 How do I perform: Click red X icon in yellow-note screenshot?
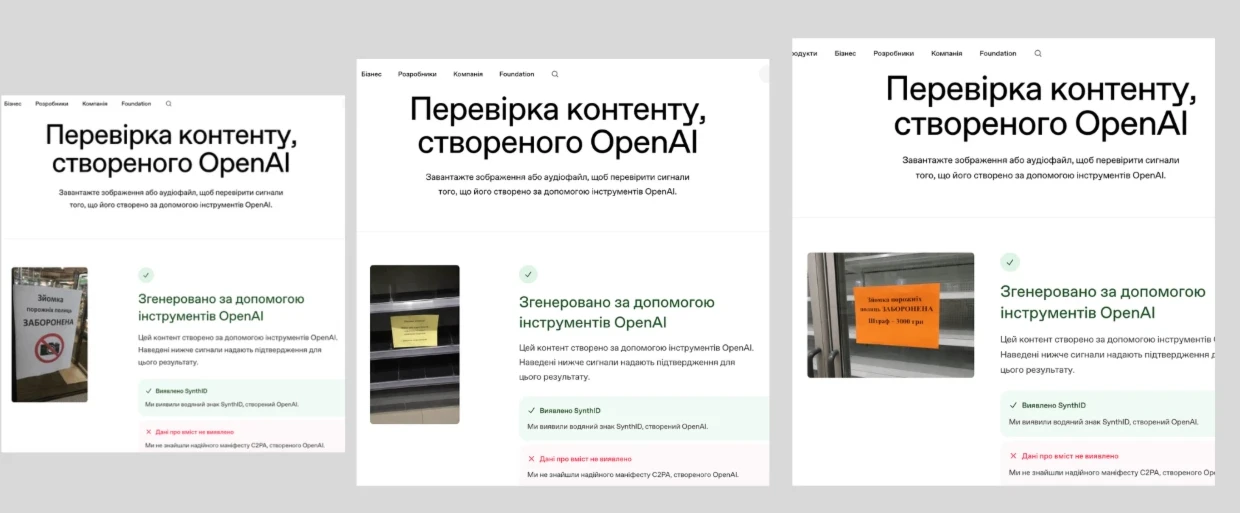pos(532,459)
